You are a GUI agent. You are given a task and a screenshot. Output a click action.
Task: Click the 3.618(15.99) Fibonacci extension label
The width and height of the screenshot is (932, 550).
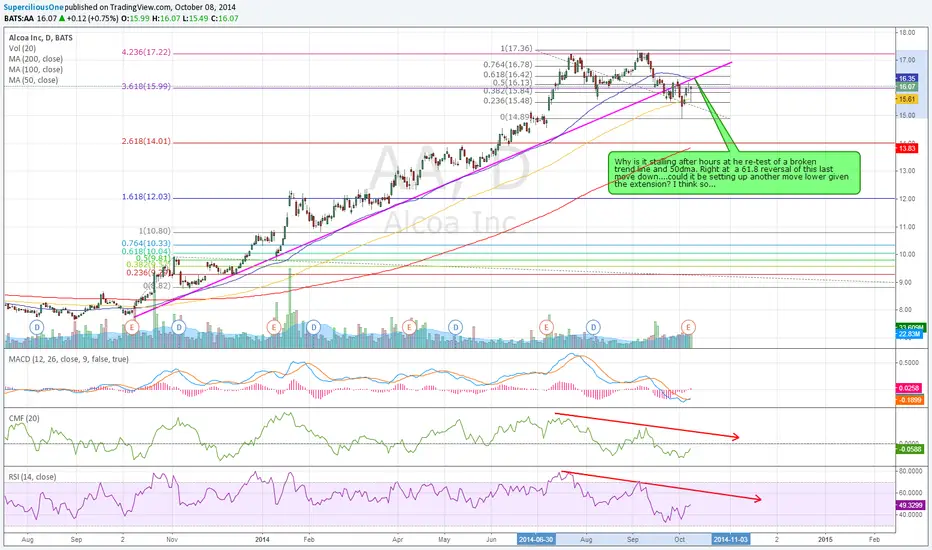coord(146,86)
